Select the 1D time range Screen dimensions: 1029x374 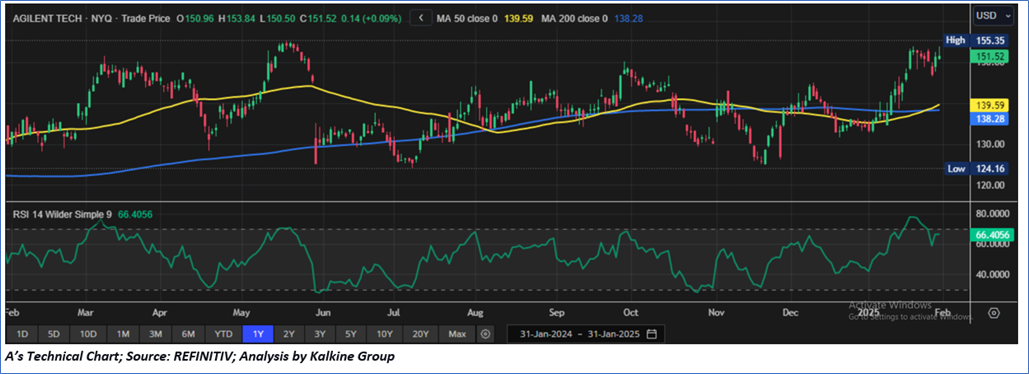(22, 334)
